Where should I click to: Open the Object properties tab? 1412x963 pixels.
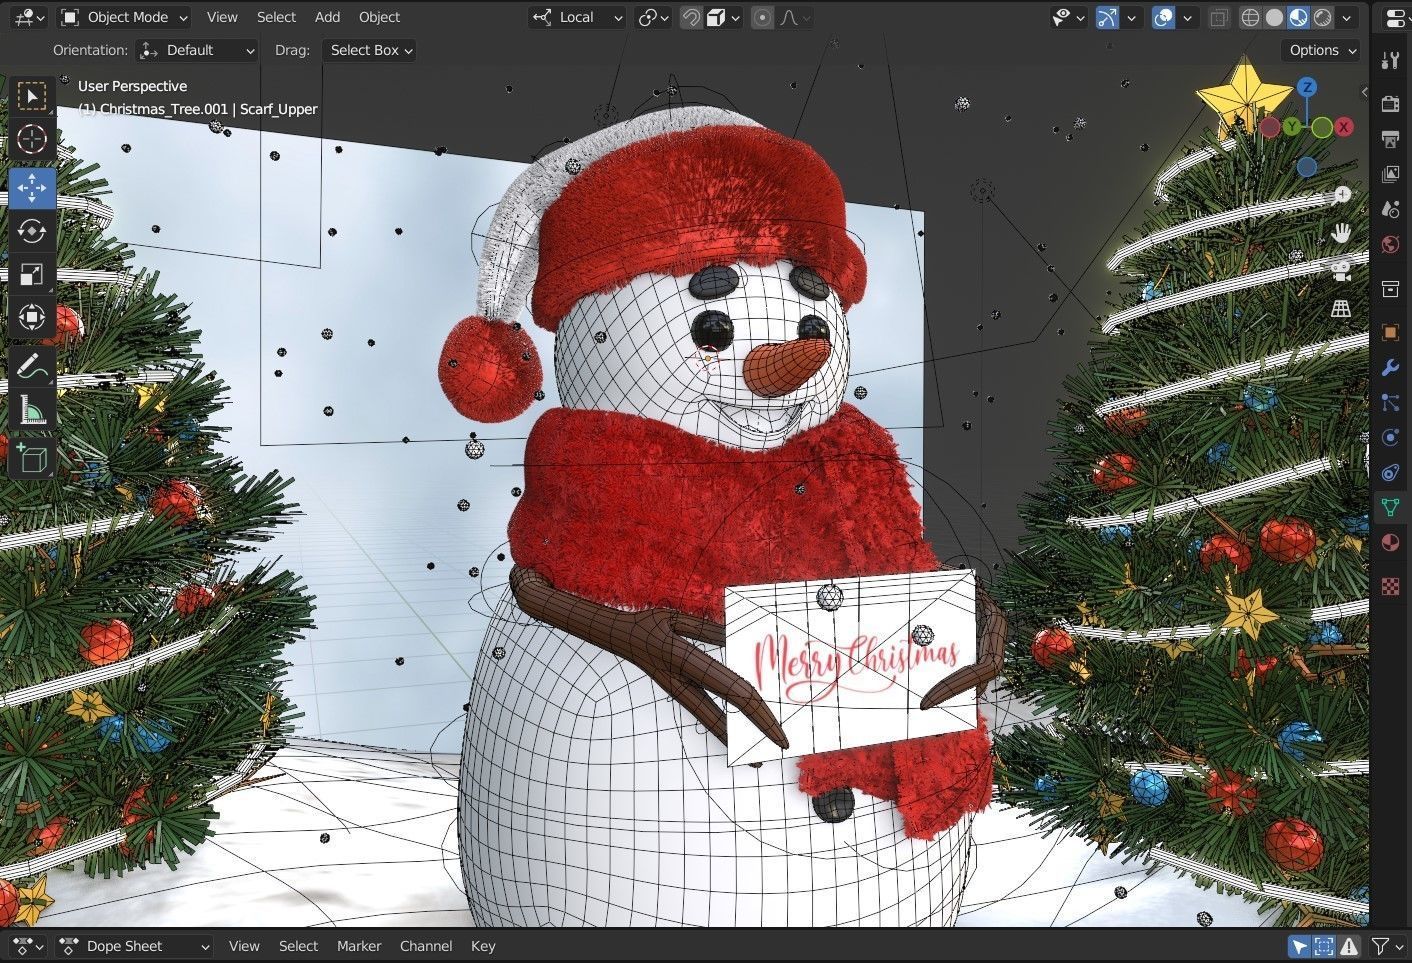pyautogui.click(x=1390, y=332)
